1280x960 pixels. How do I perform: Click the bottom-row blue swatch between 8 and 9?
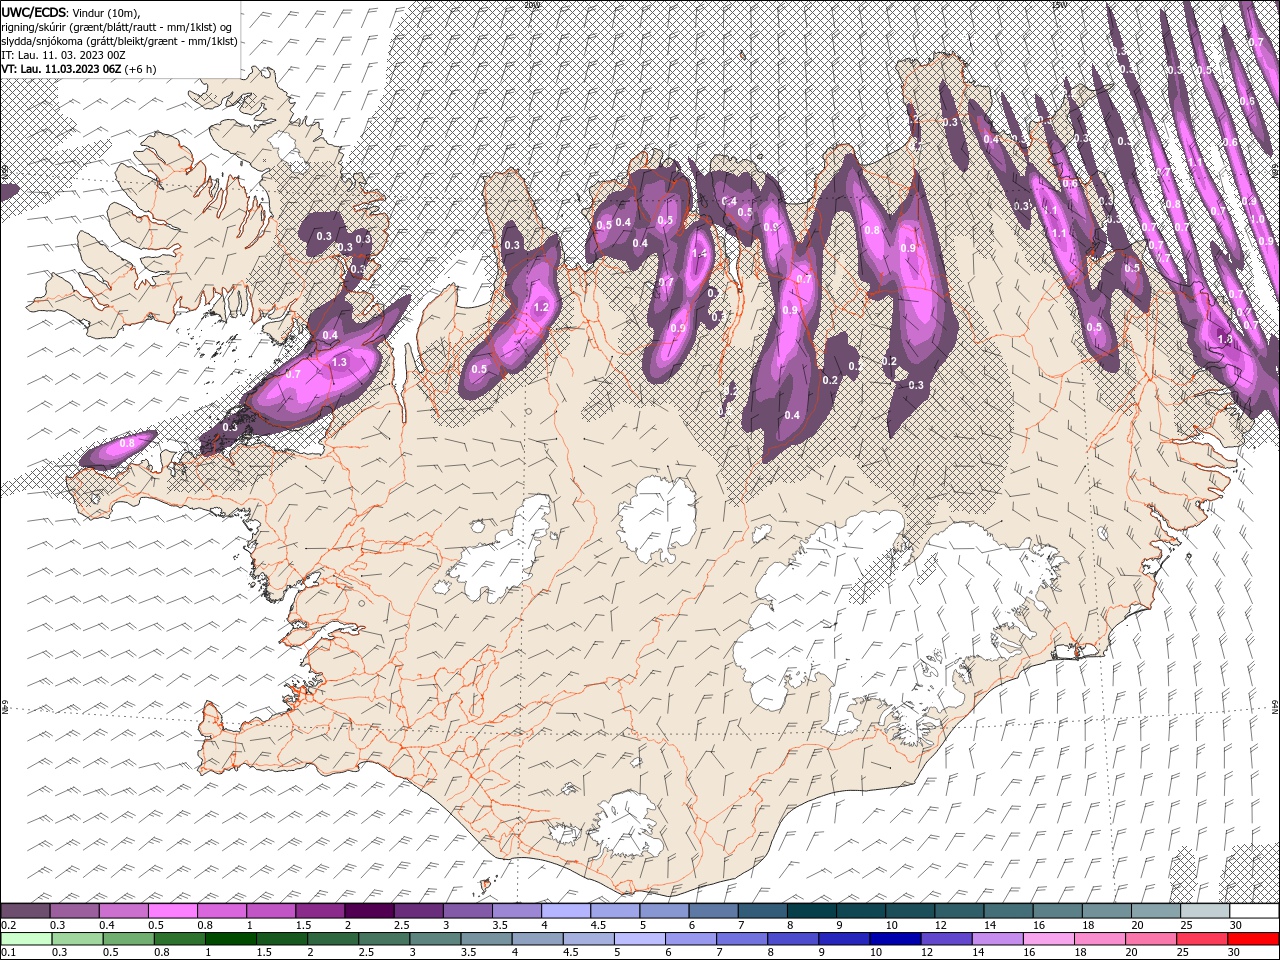click(792, 938)
